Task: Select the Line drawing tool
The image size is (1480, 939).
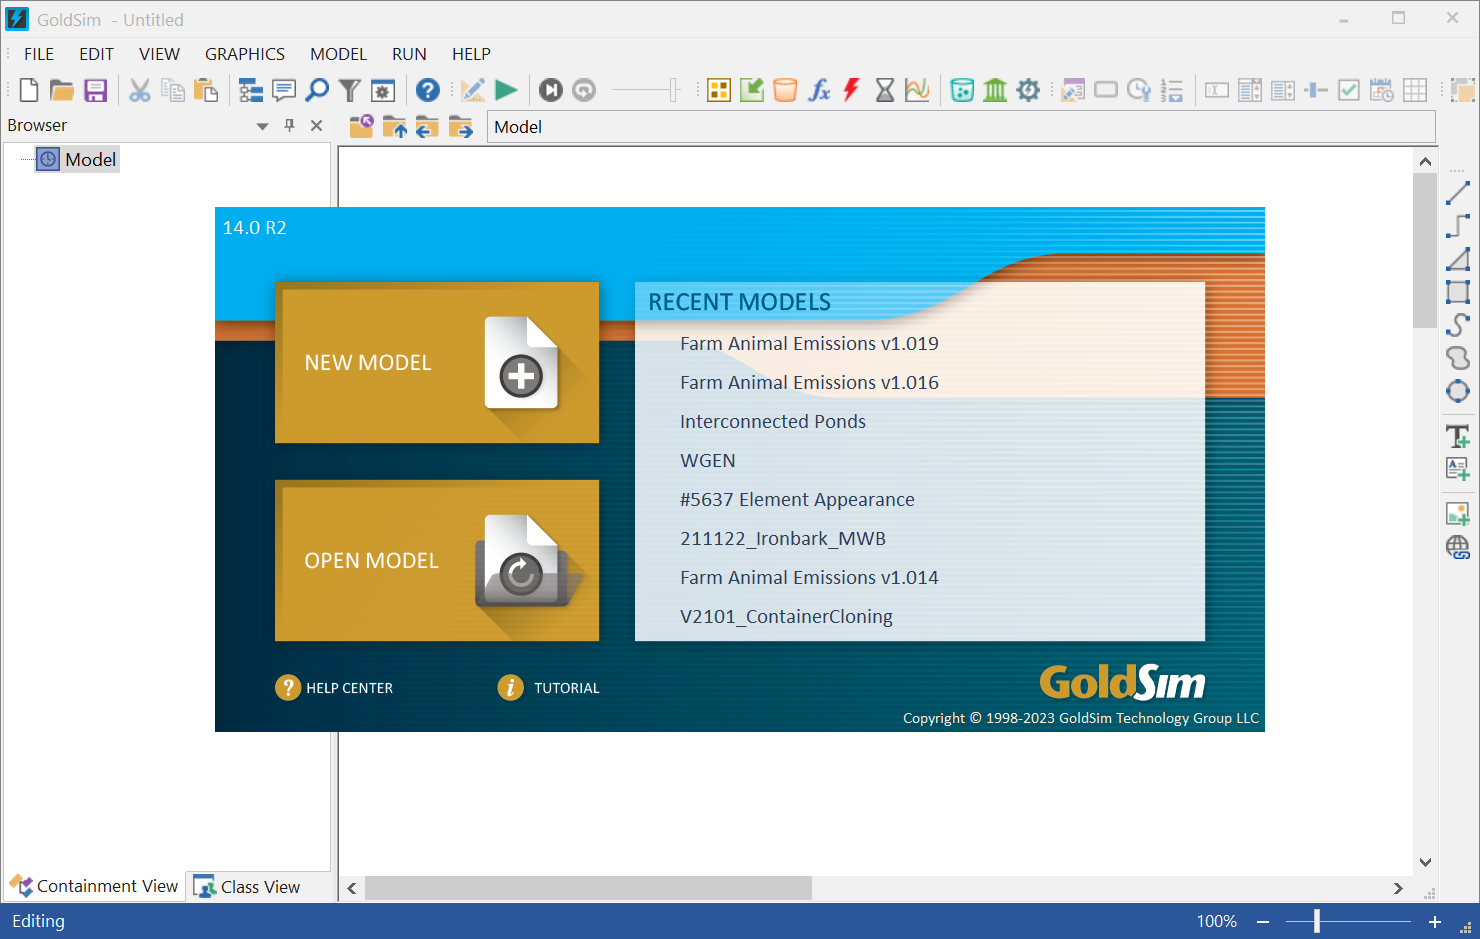Action: coord(1458,190)
